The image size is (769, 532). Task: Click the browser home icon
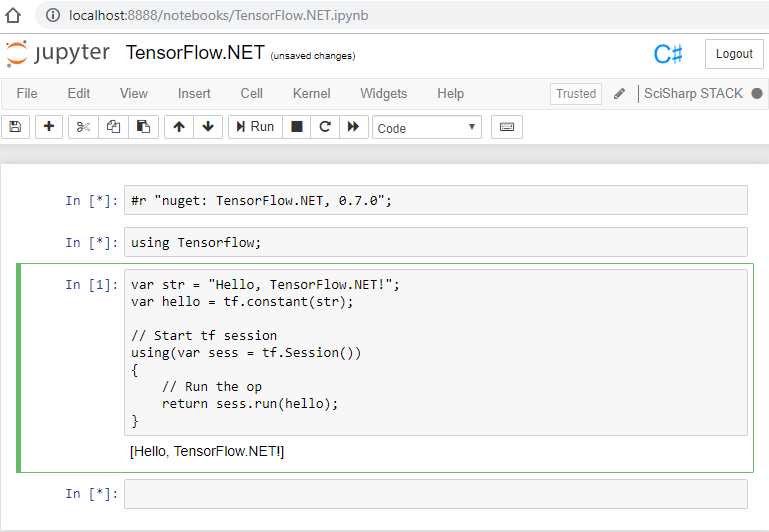pyautogui.click(x=13, y=15)
